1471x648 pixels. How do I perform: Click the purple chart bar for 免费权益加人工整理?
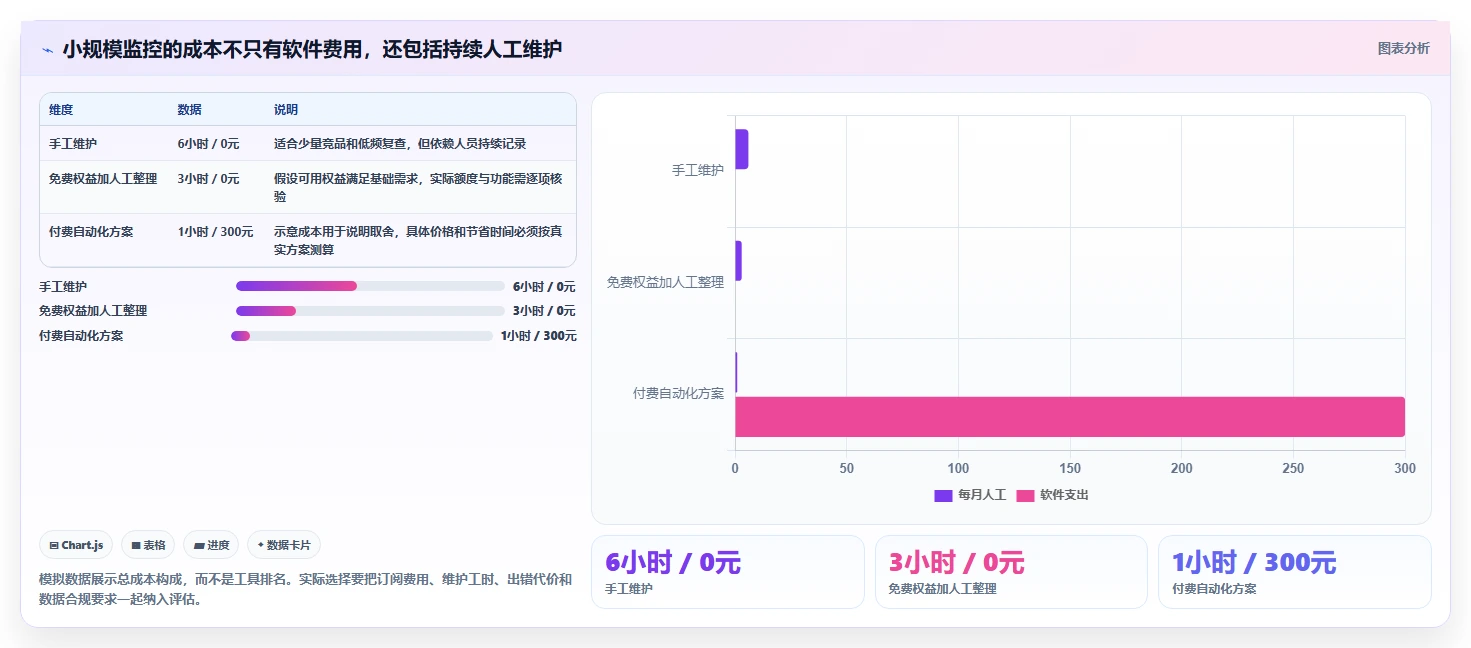coord(738,261)
